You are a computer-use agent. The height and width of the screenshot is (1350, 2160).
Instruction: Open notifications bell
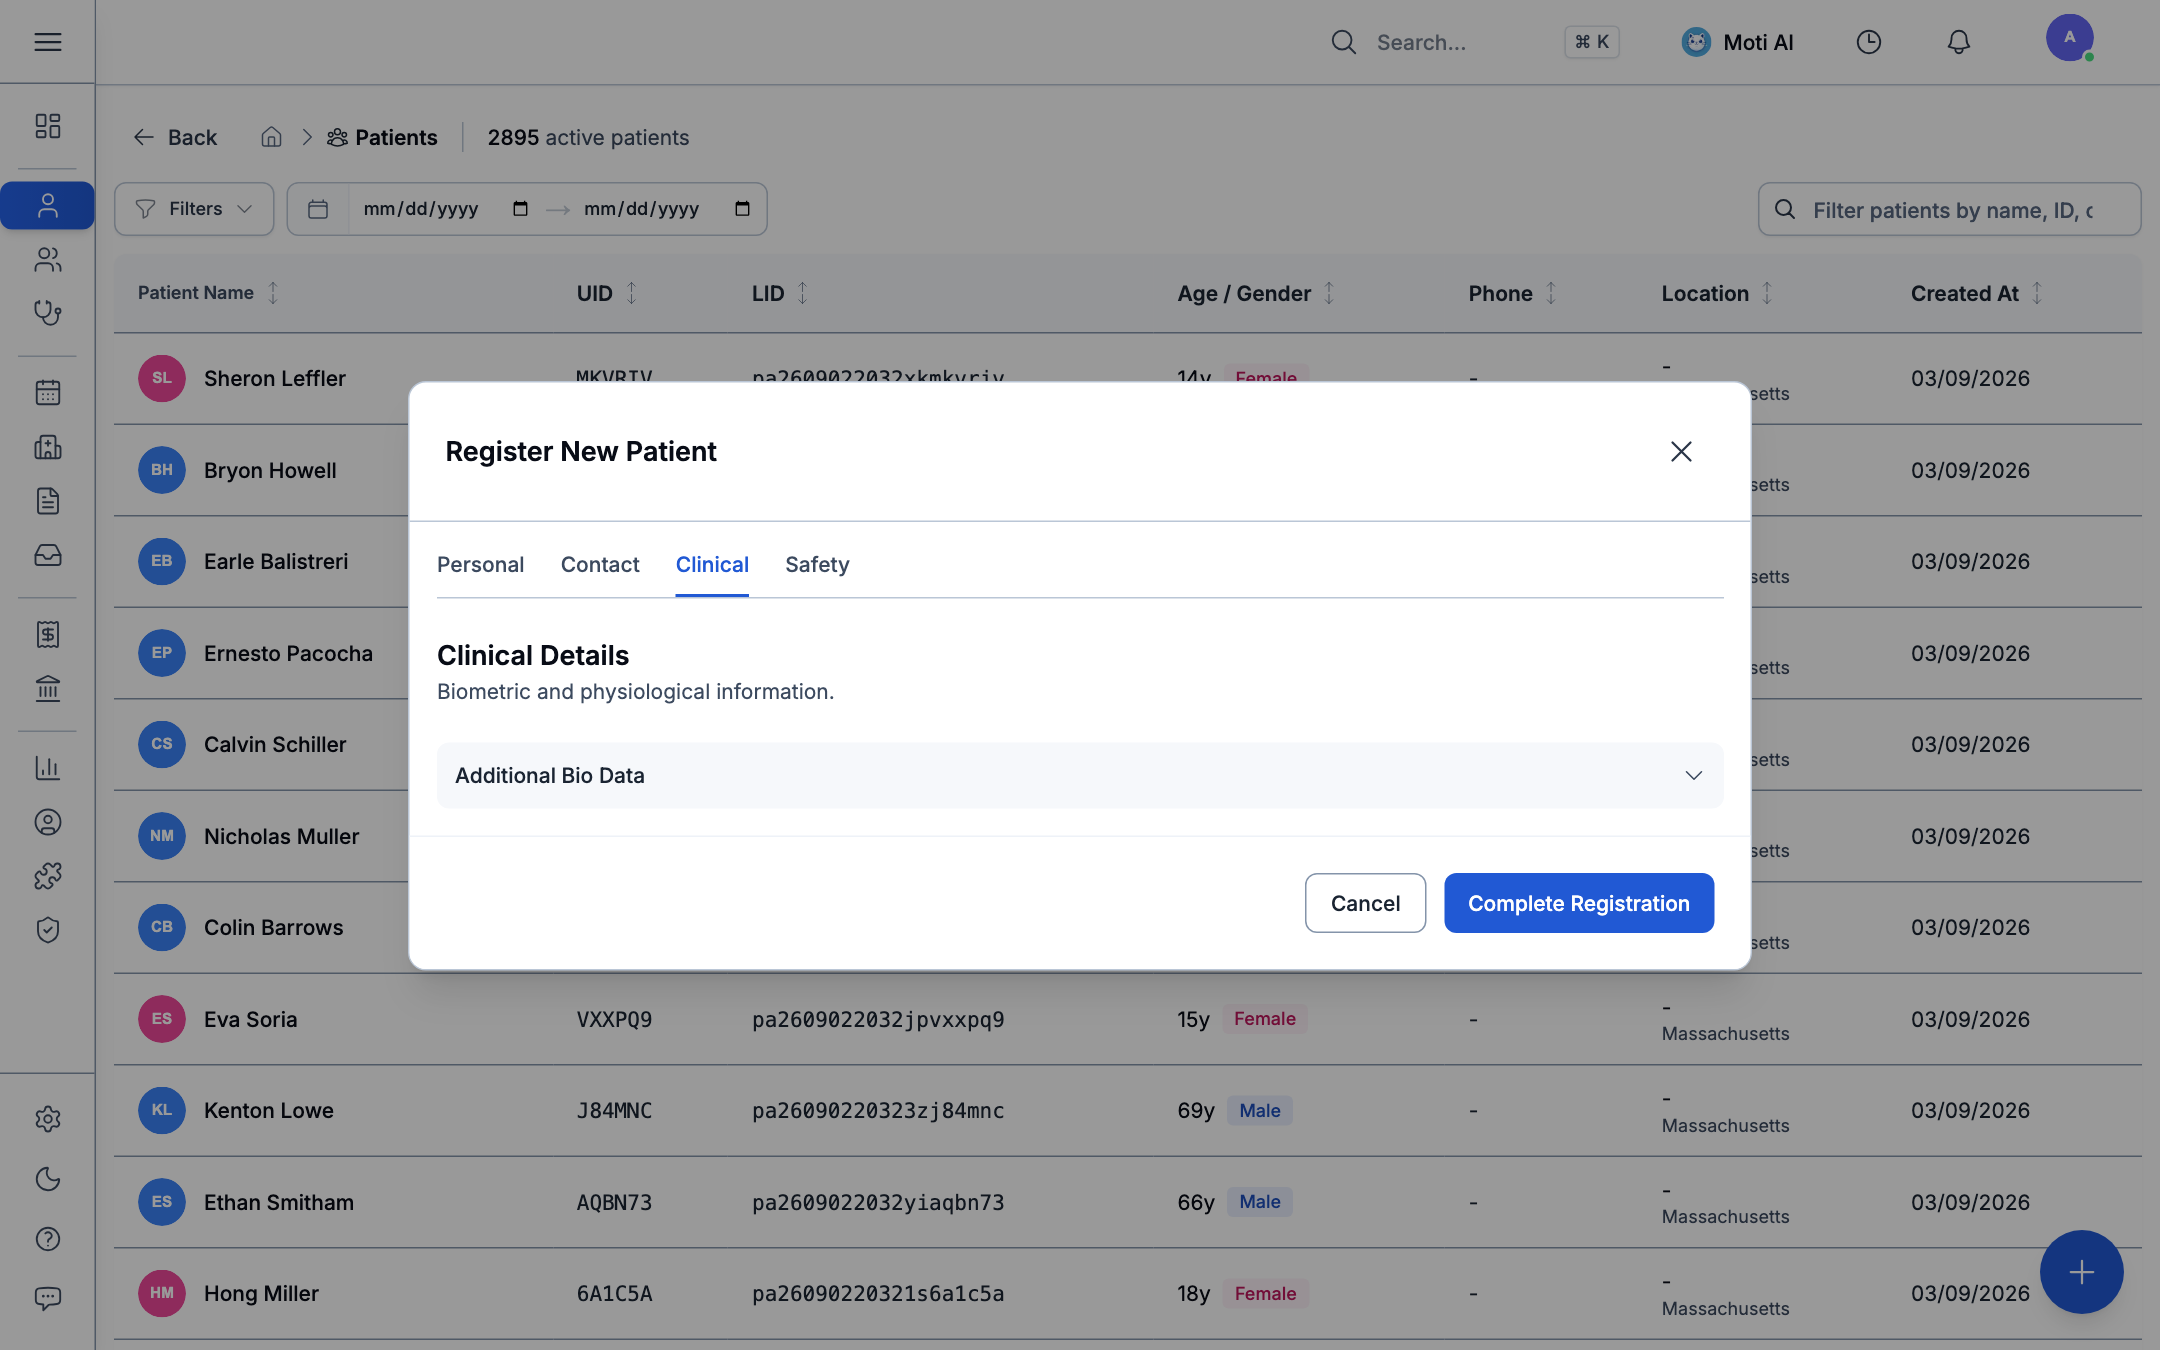click(x=1958, y=42)
